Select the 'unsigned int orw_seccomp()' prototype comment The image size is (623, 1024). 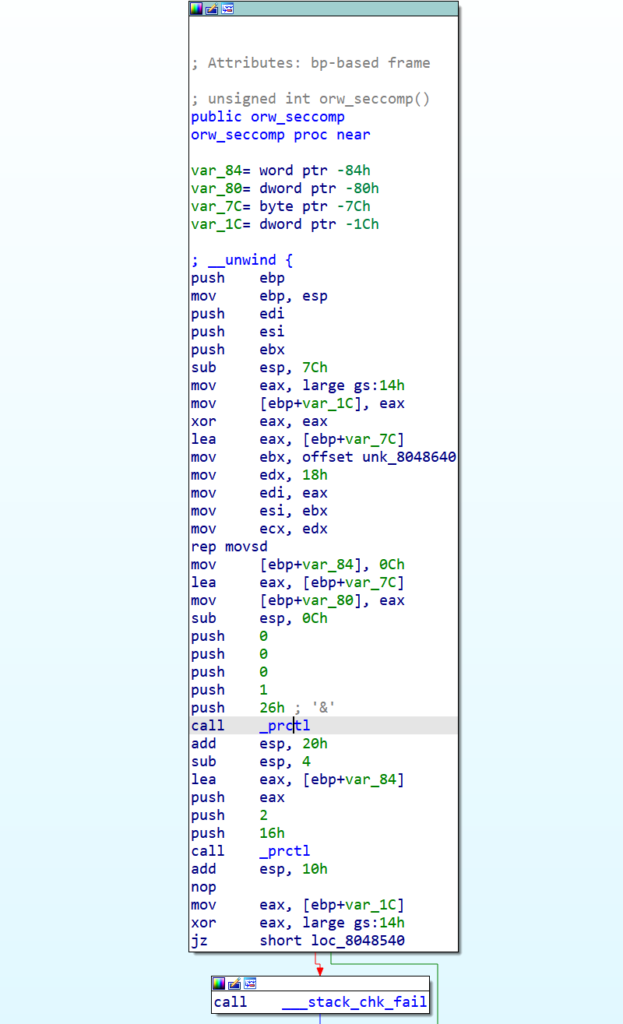pyautogui.click(x=311, y=99)
